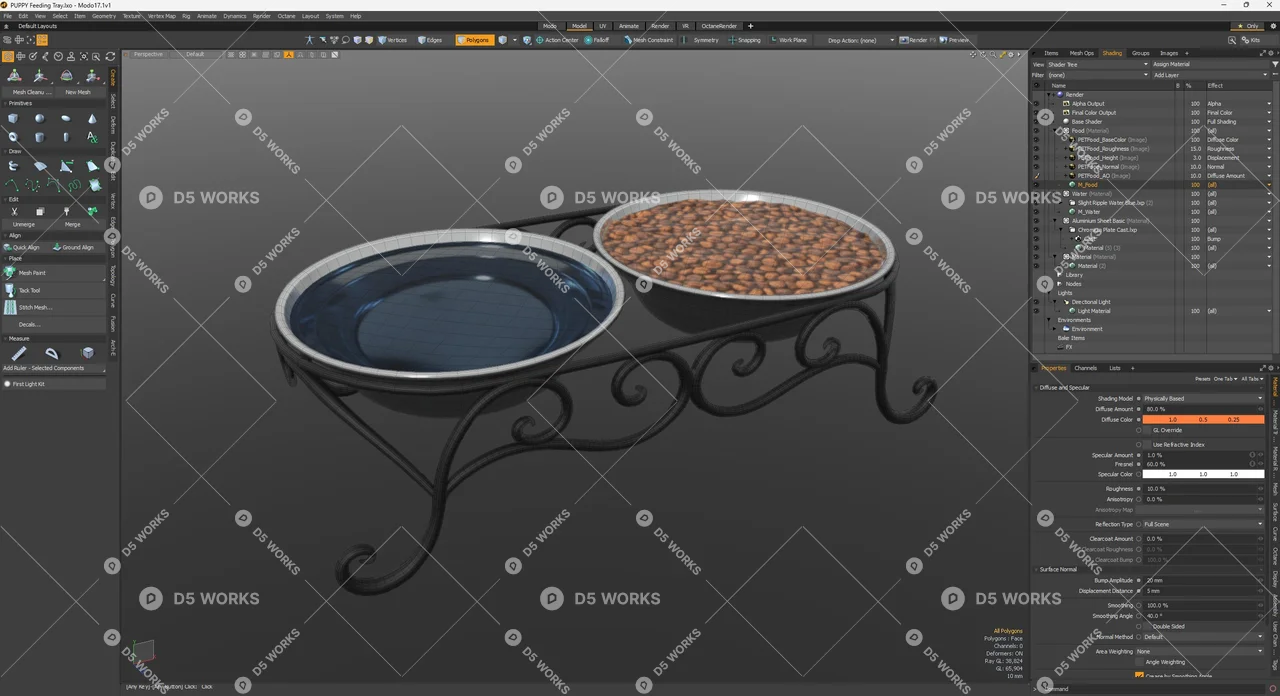Open the Shader Tree view dropdown

tap(1097, 64)
